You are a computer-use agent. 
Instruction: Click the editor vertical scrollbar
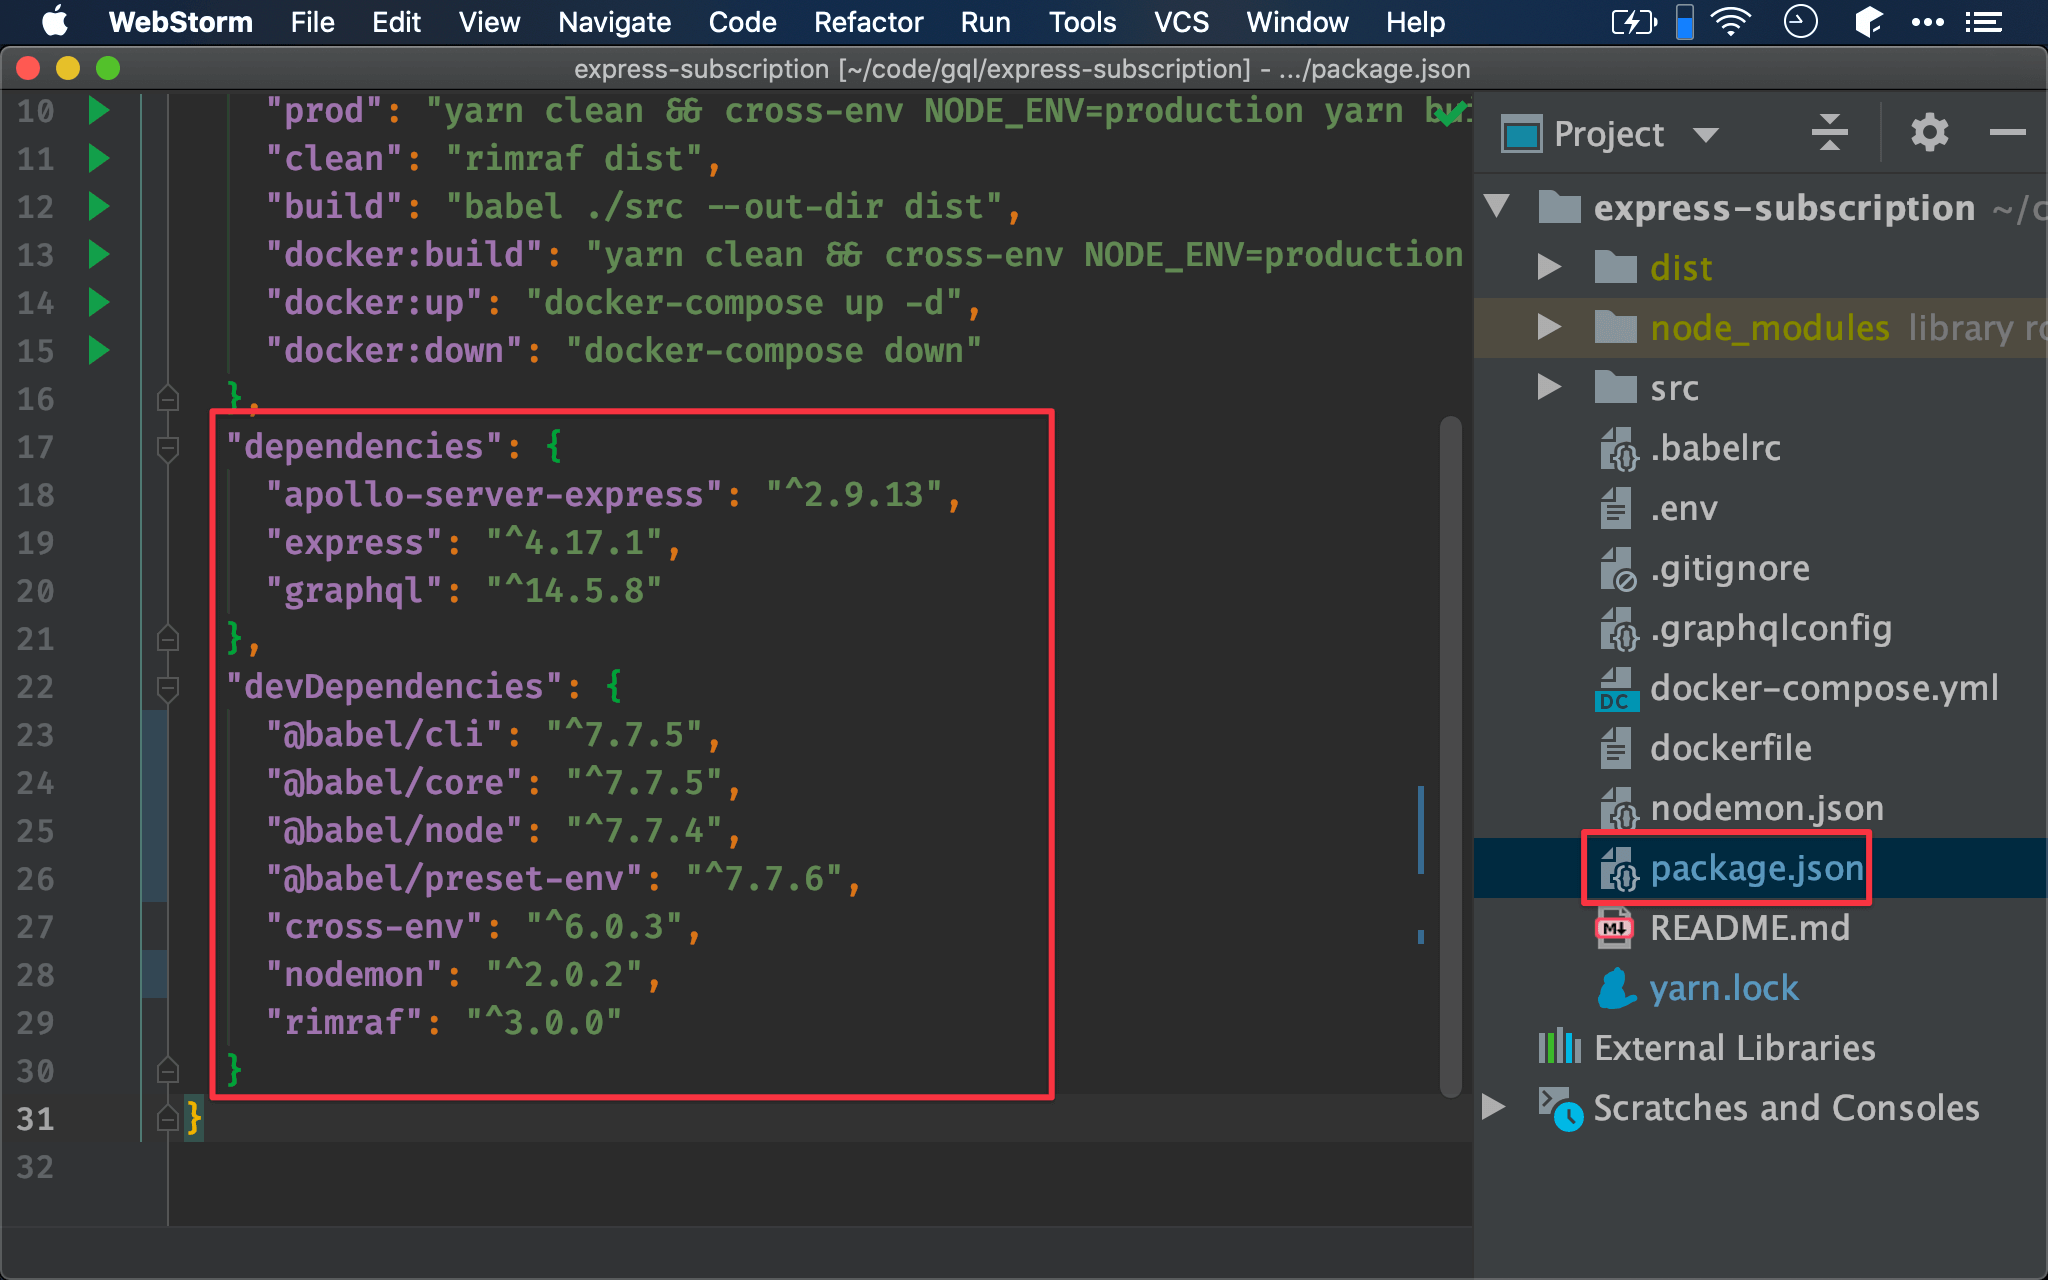tap(1451, 756)
